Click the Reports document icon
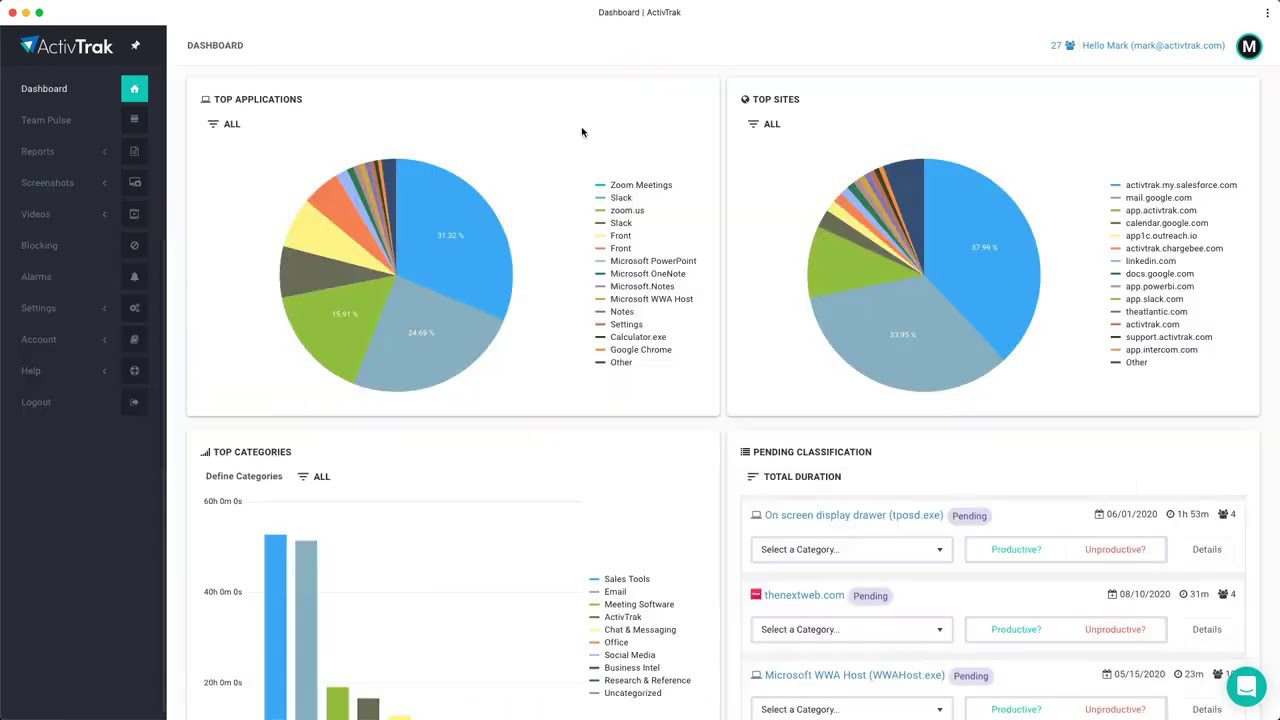The image size is (1280, 720). point(134,151)
